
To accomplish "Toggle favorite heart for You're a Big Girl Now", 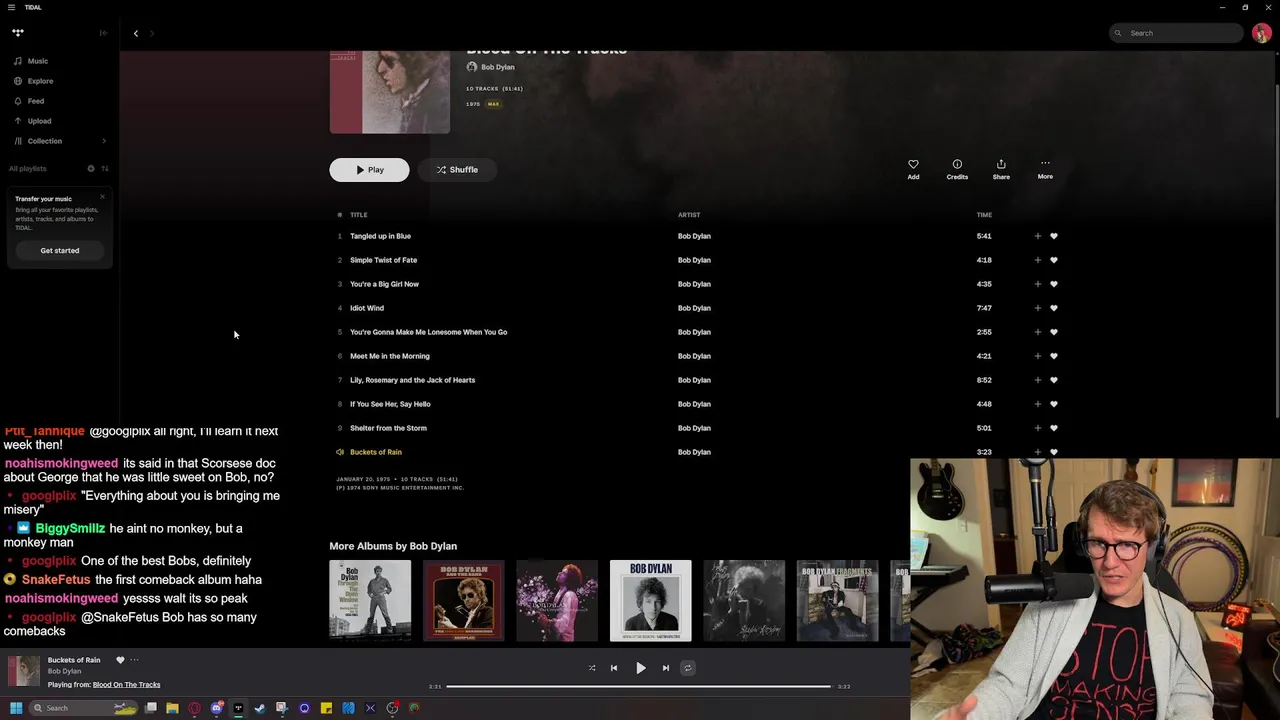I will (x=1054, y=284).
